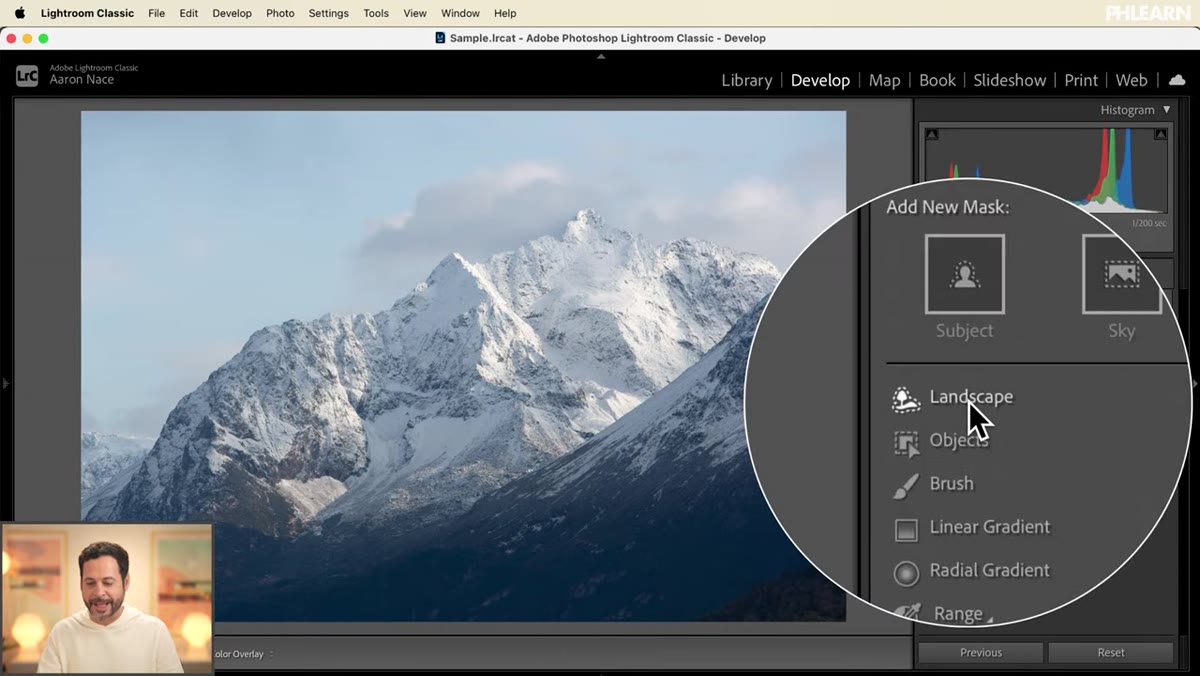Click the Reset button
Viewport: 1200px width, 676px height.
[x=1110, y=652]
